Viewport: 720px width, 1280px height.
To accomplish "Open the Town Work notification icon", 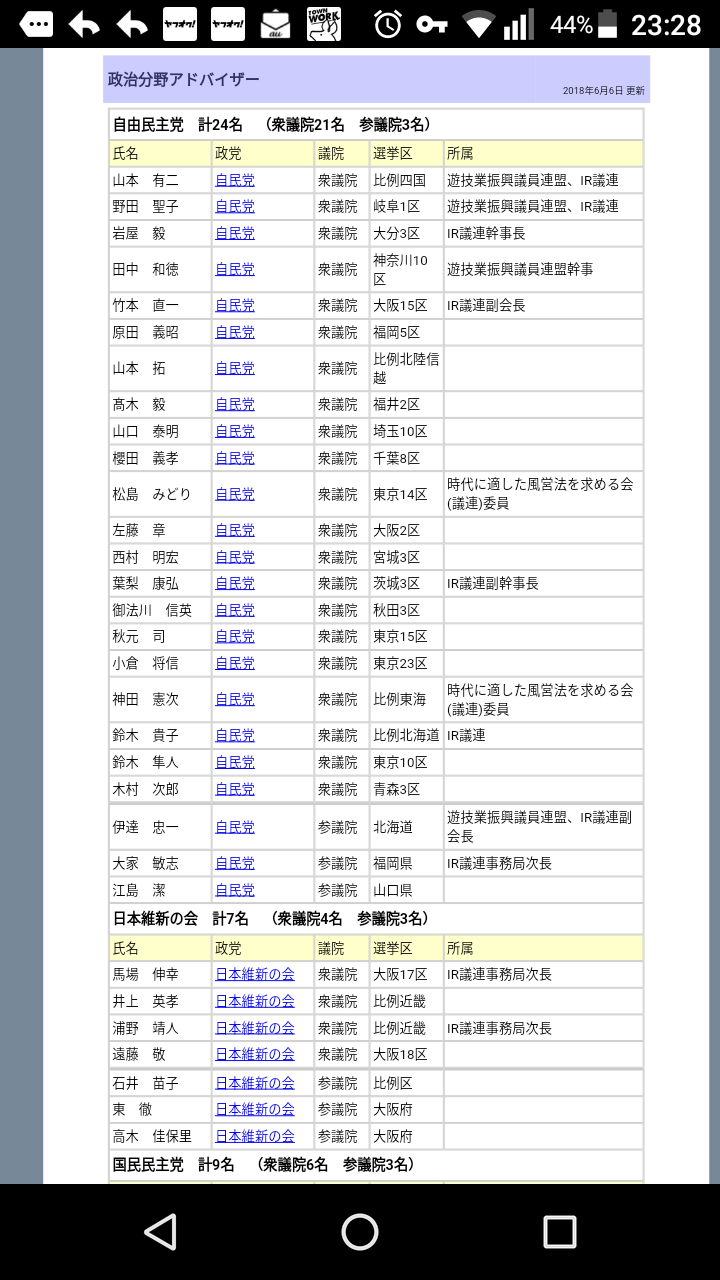I will point(324,24).
